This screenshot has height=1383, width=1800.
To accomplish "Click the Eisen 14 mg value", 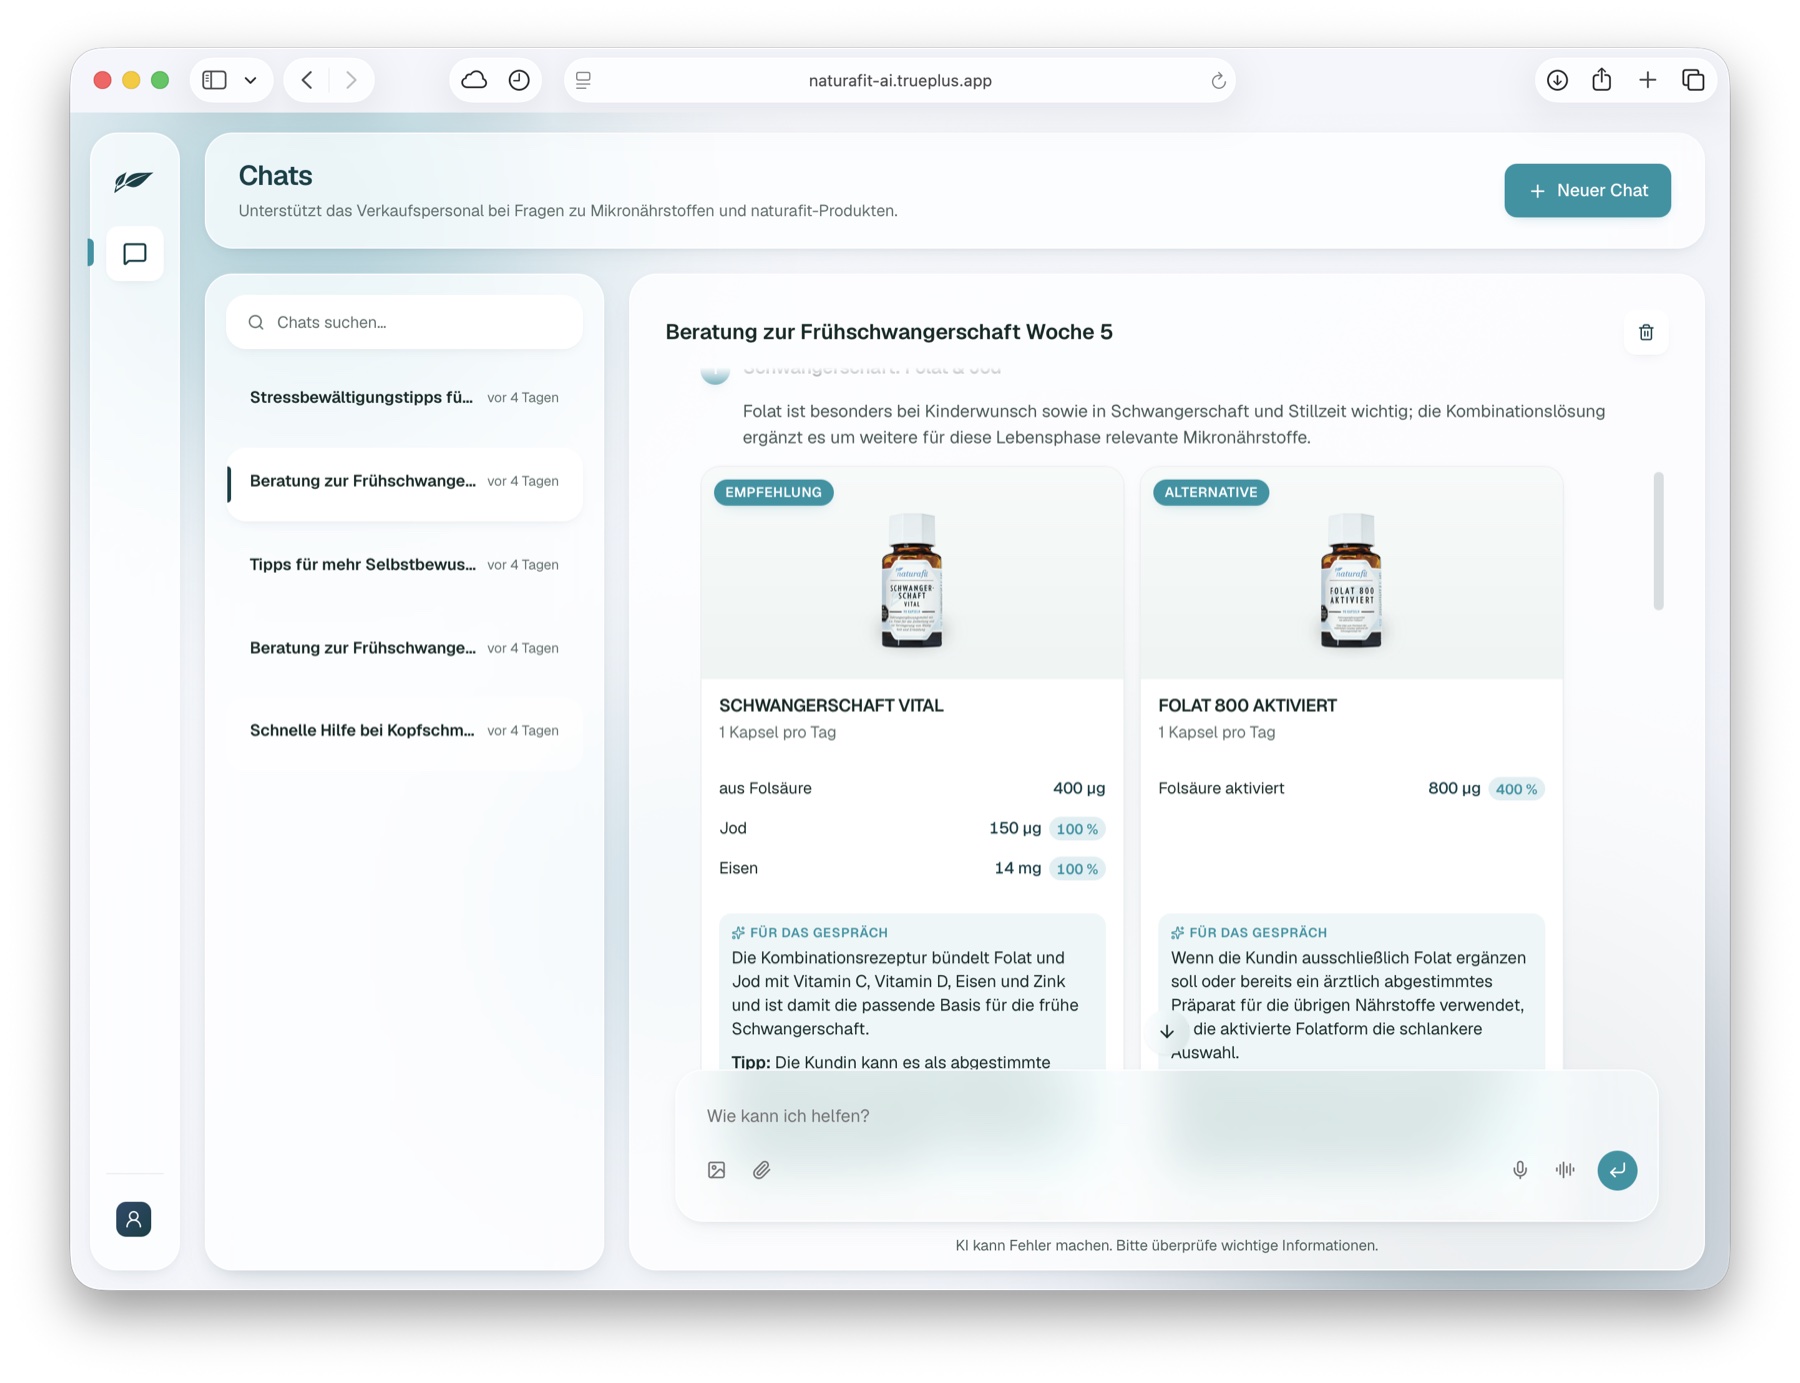I will (1017, 868).
